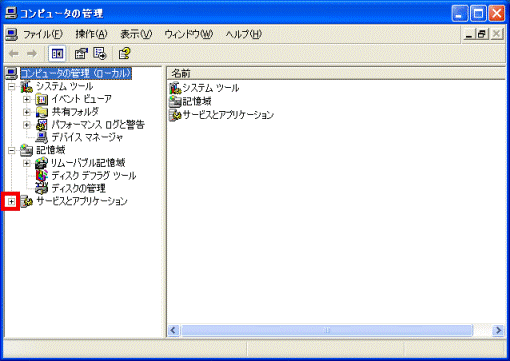Click 記憶域 icon in right pane
510x361 pixels.
pyautogui.click(x=175, y=101)
